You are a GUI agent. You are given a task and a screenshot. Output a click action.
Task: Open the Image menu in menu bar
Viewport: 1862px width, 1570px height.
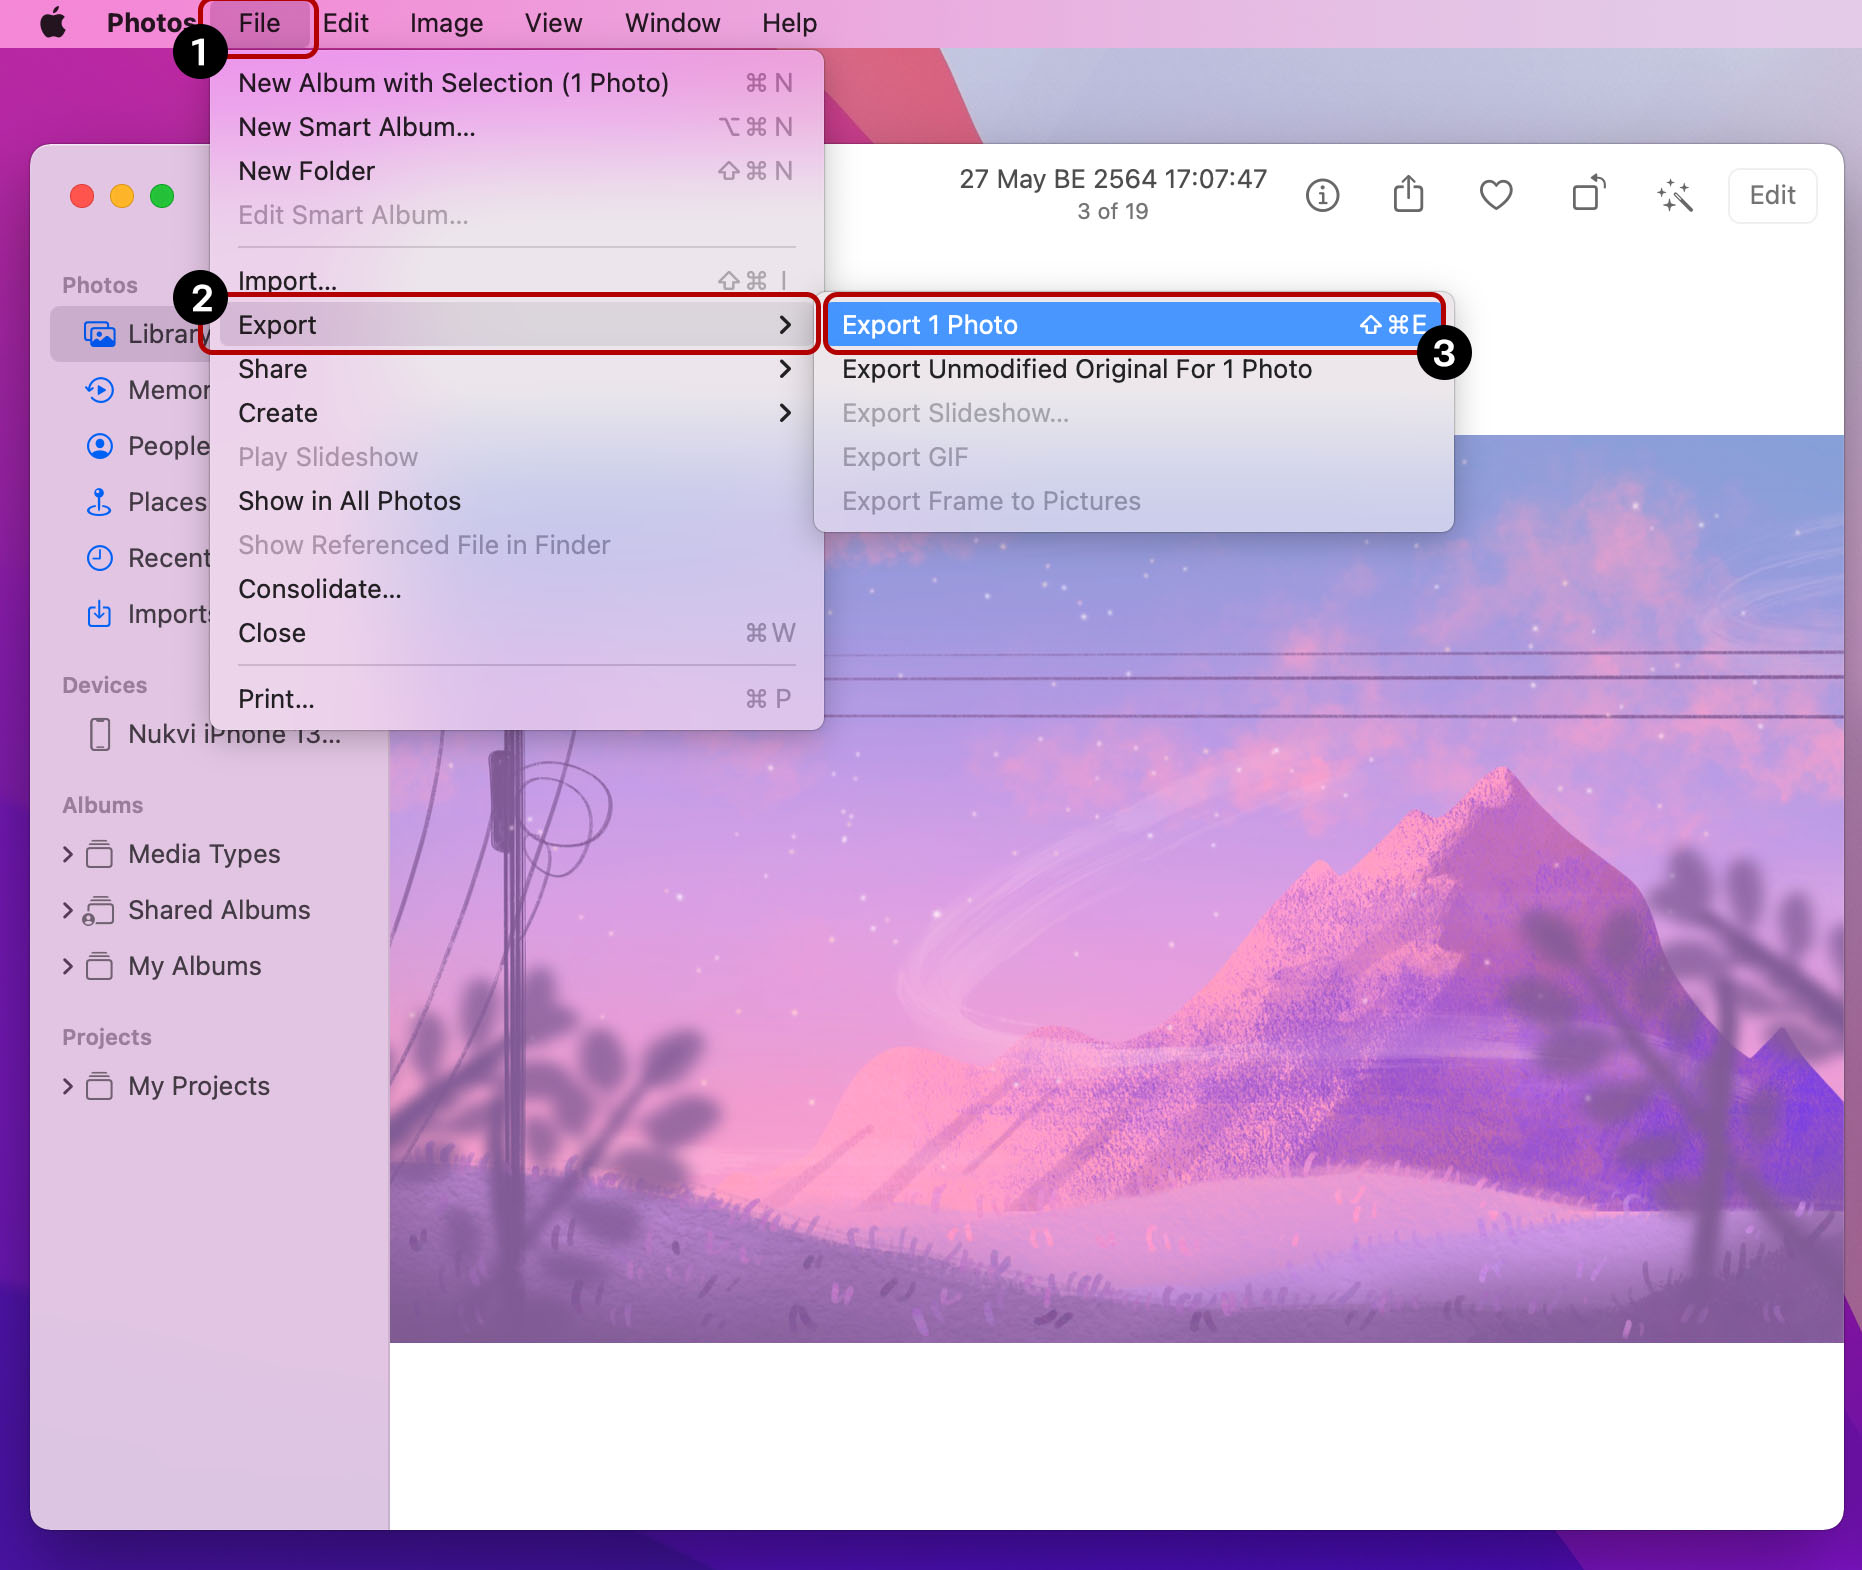446,23
